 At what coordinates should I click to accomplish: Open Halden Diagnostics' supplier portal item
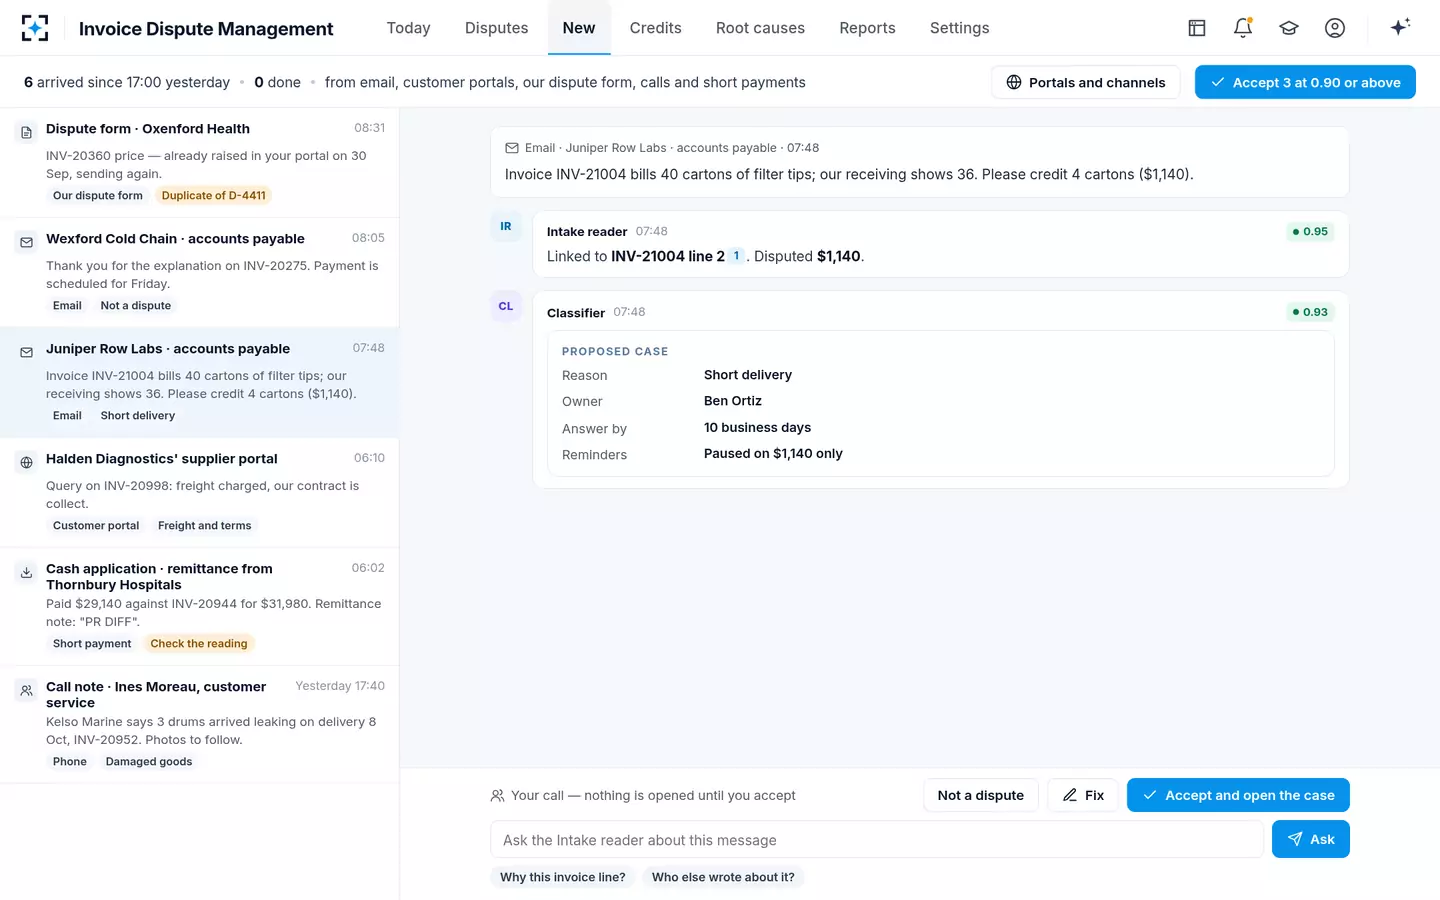pos(200,493)
